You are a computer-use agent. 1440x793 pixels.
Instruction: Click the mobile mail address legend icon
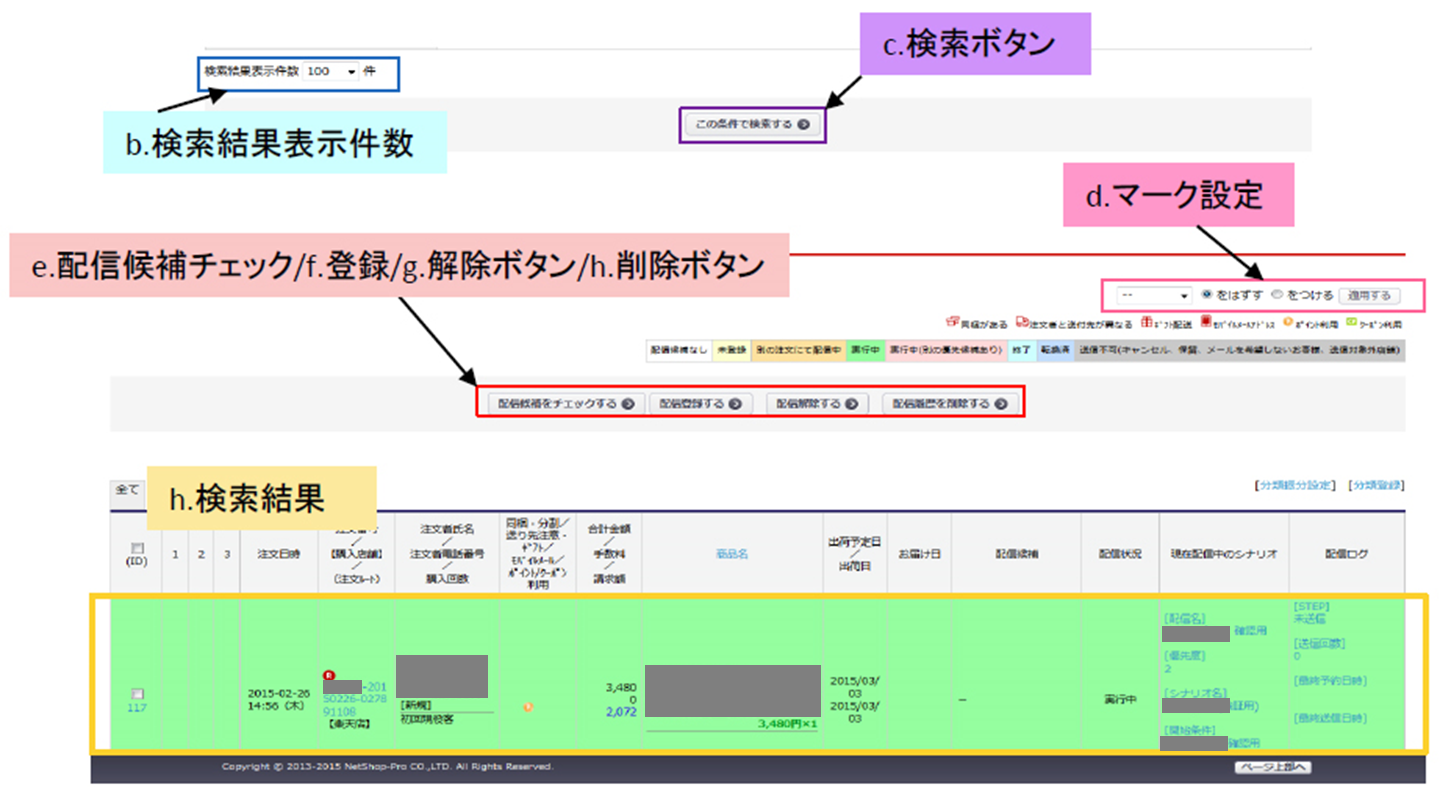click(x=1207, y=322)
